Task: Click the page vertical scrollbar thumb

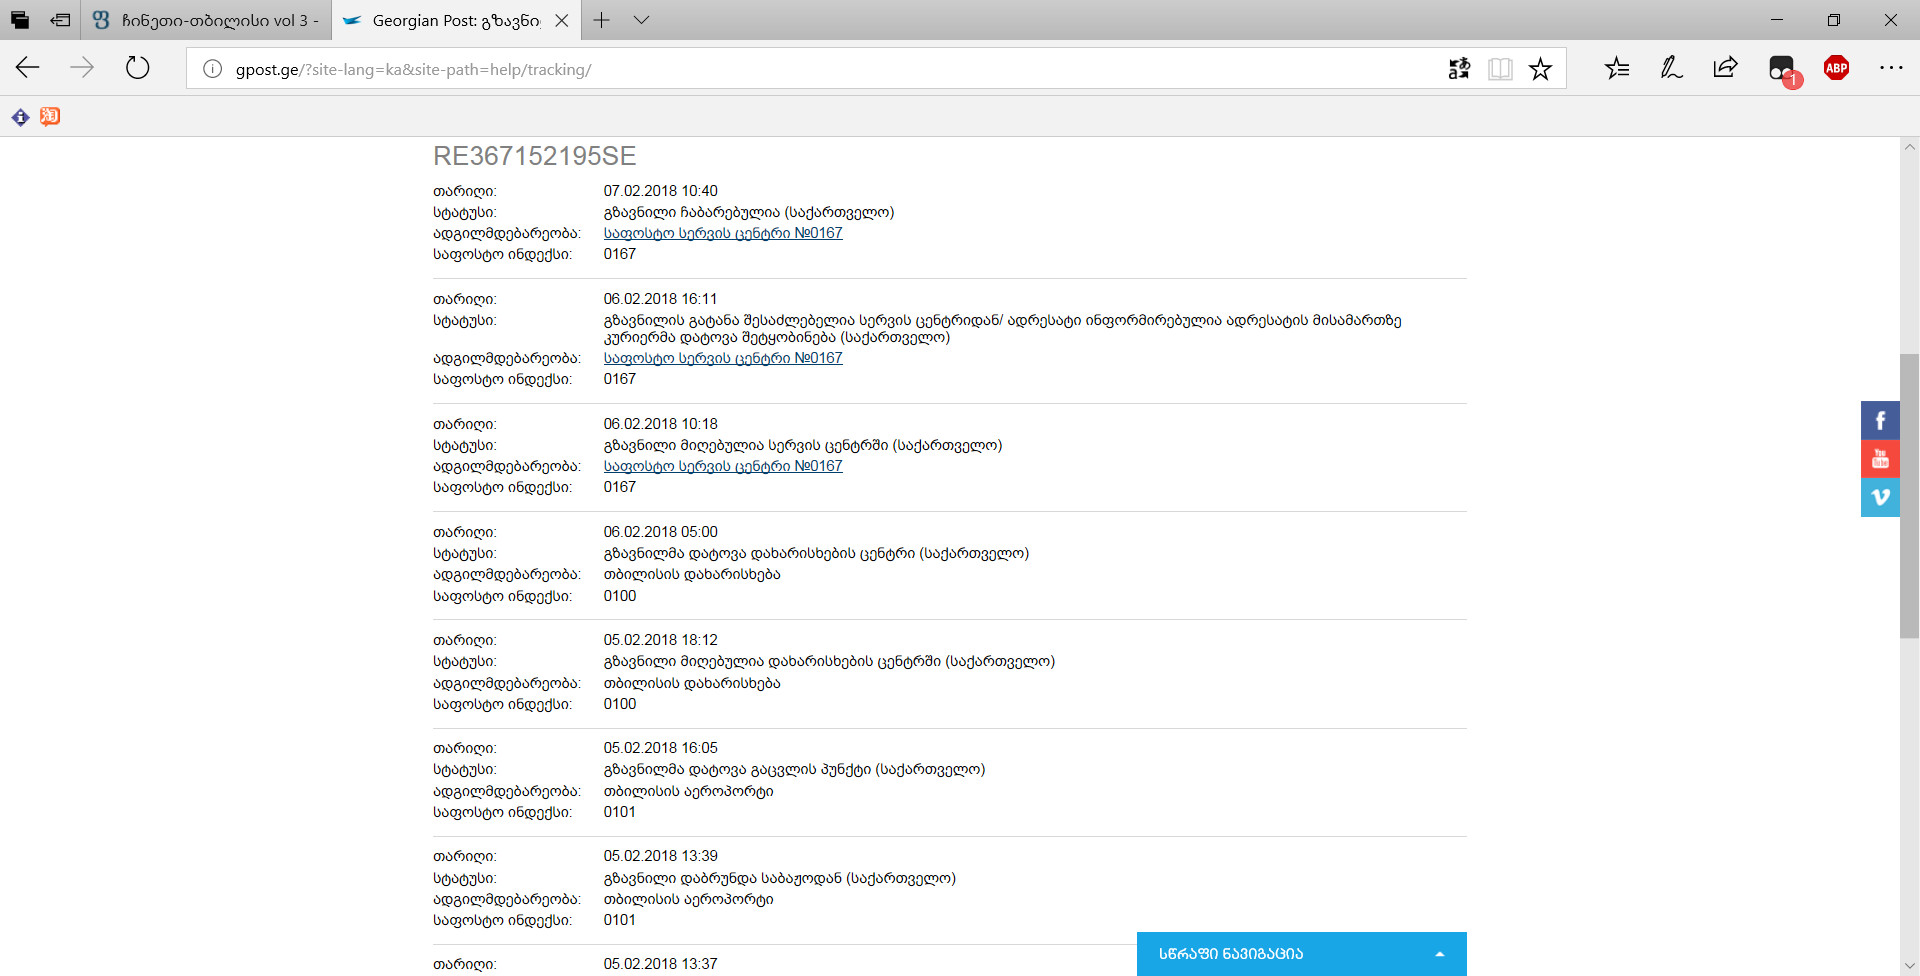Action: (1909, 495)
